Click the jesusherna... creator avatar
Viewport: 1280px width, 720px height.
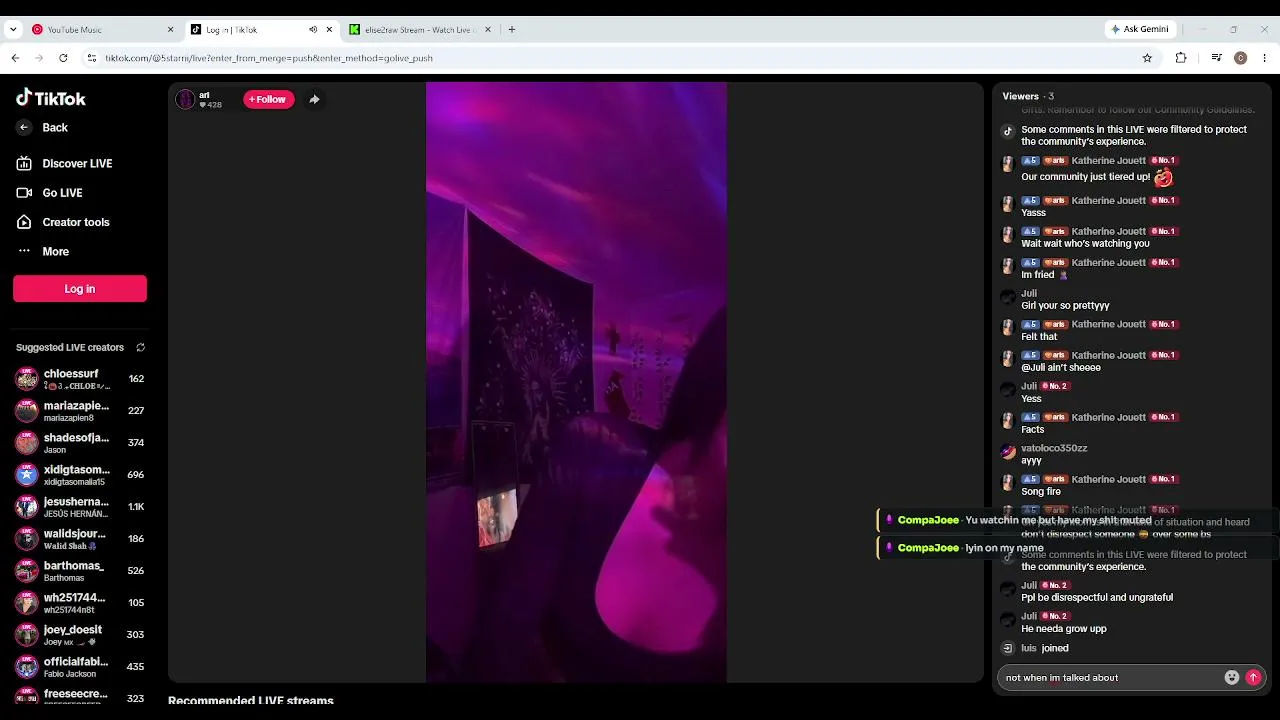click(27, 507)
